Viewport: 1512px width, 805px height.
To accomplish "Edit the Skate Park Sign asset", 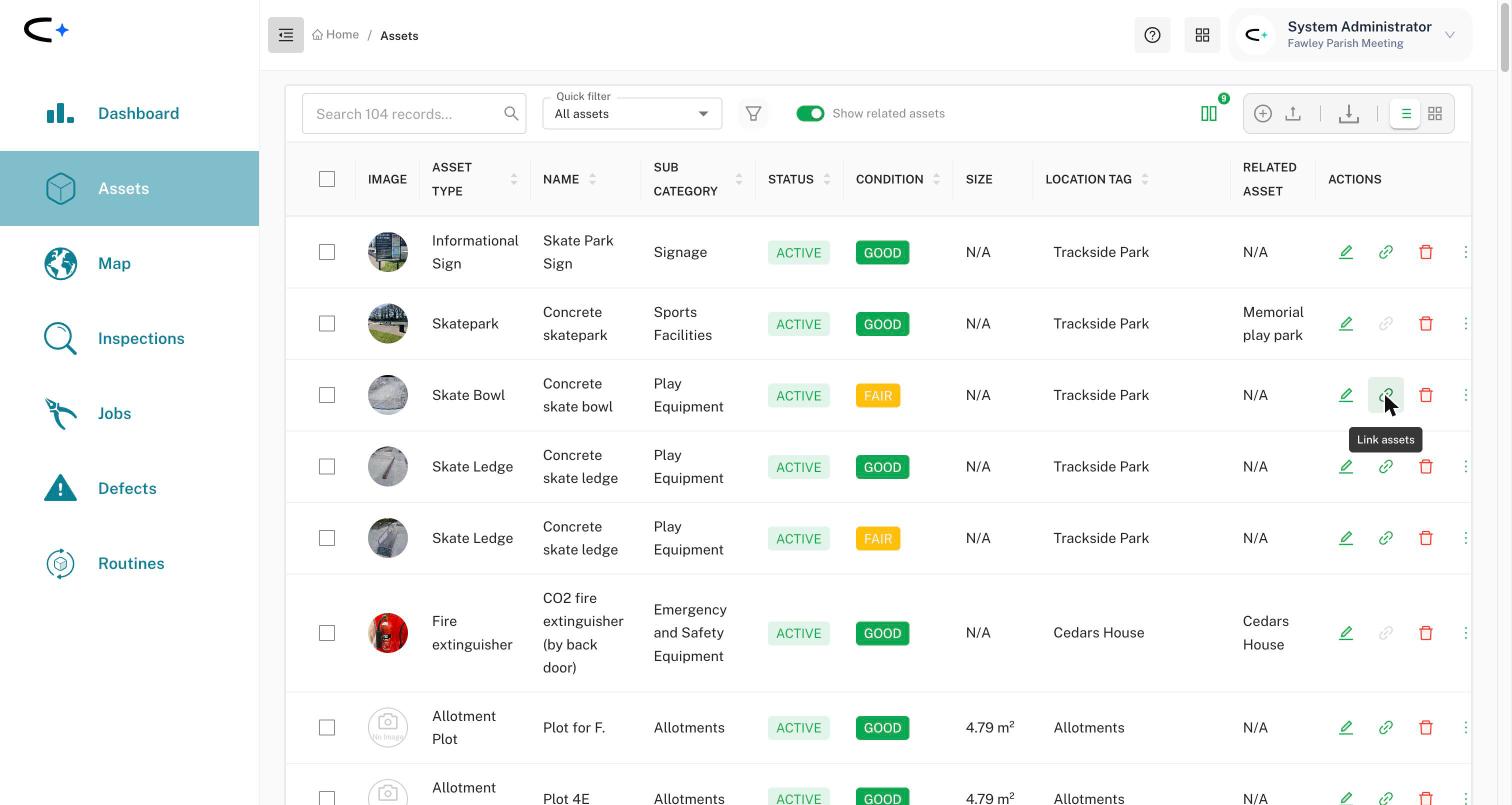I will [x=1346, y=252].
